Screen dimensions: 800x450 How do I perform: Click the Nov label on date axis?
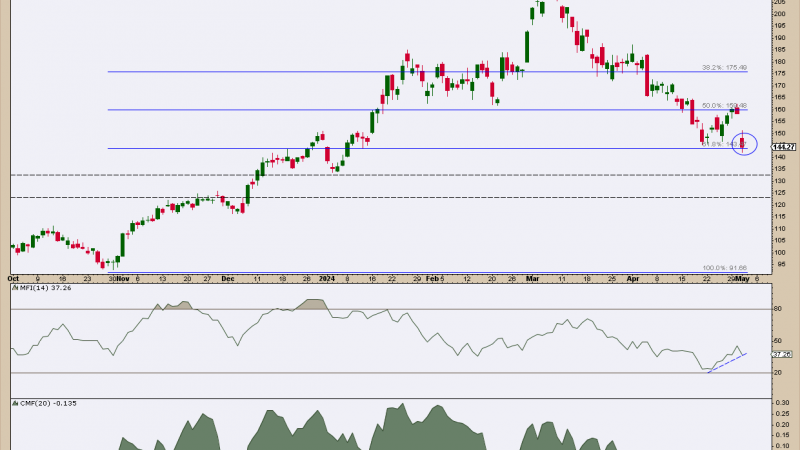point(122,279)
